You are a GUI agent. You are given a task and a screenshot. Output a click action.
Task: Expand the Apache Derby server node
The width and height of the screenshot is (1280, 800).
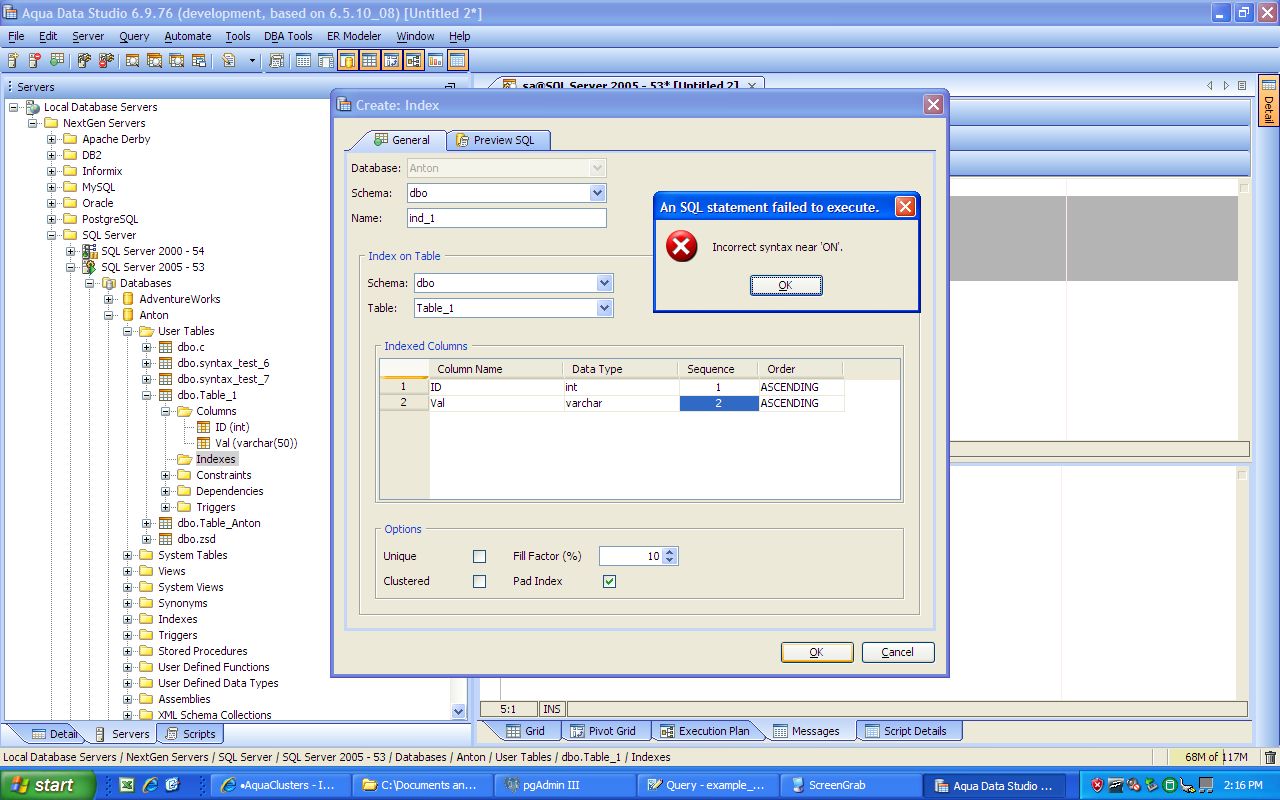pyautogui.click(x=51, y=139)
